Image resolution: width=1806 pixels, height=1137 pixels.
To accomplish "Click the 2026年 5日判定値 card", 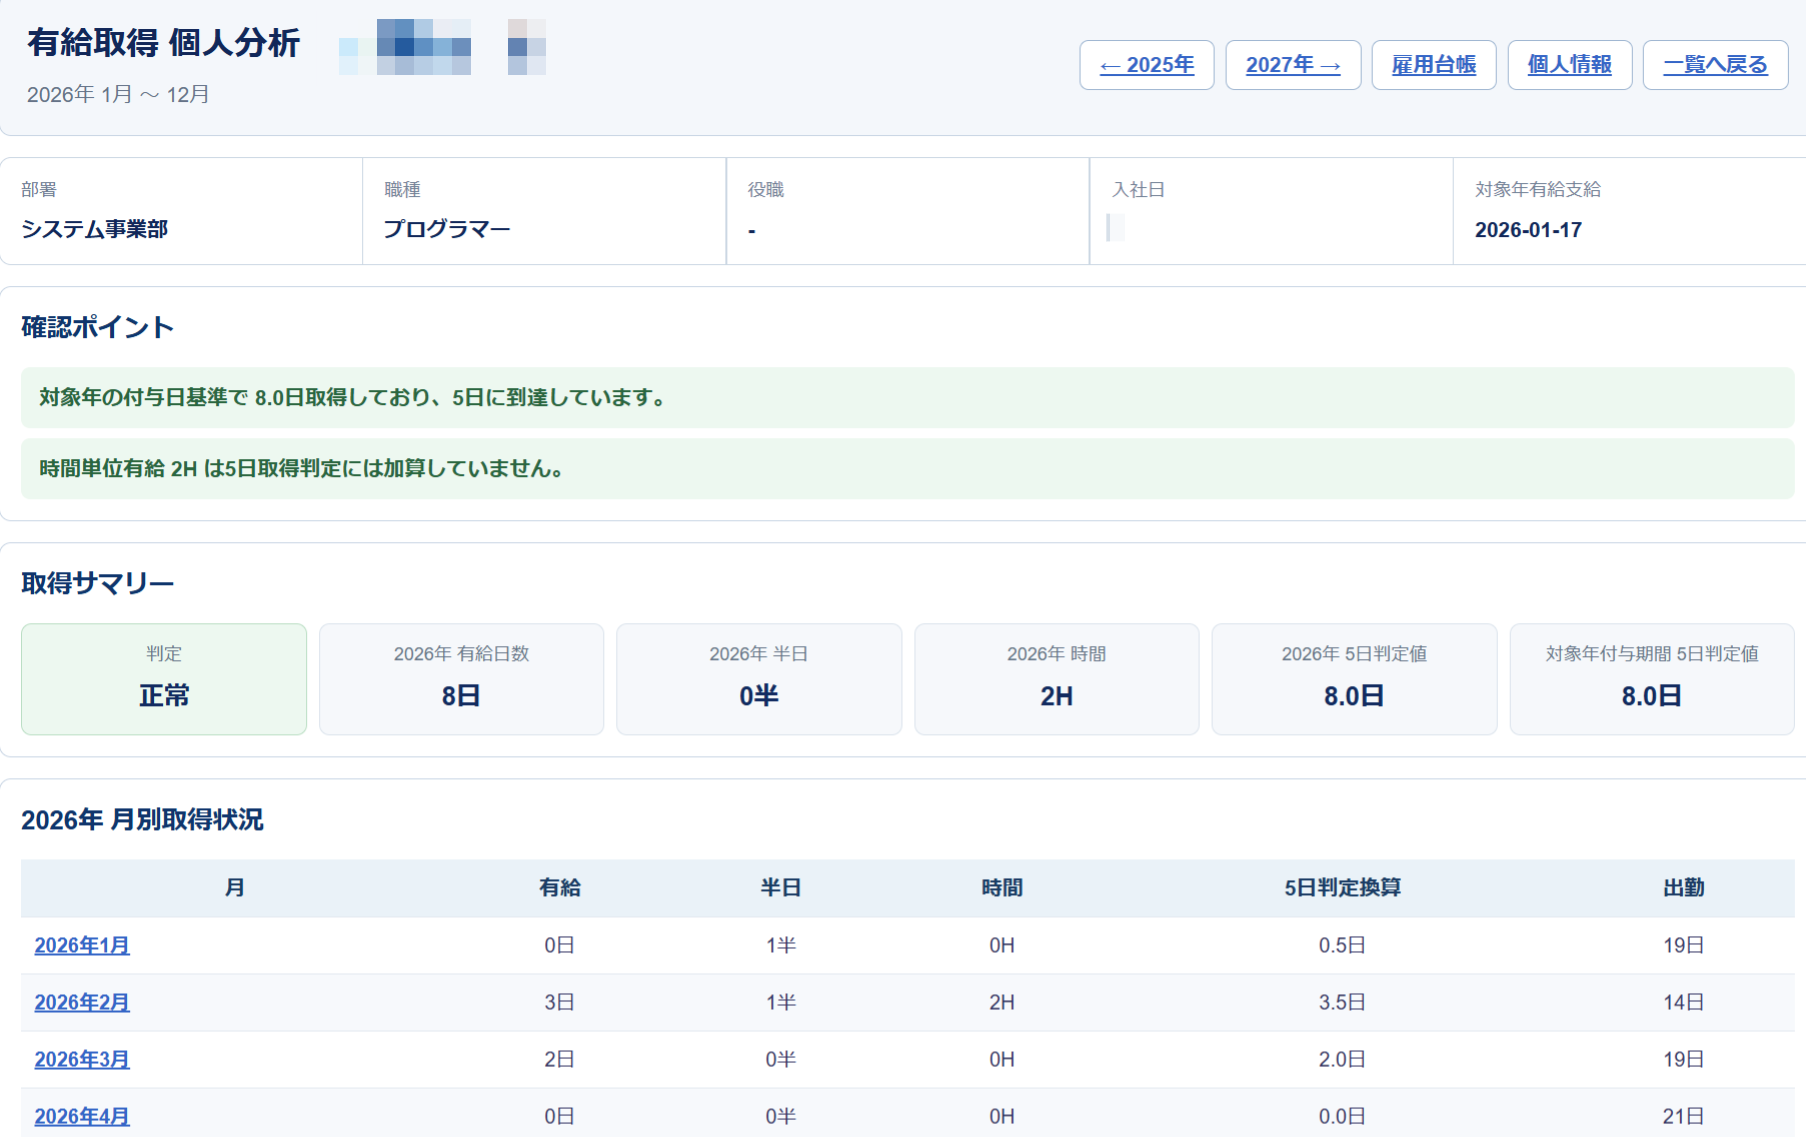I will click(1354, 679).
